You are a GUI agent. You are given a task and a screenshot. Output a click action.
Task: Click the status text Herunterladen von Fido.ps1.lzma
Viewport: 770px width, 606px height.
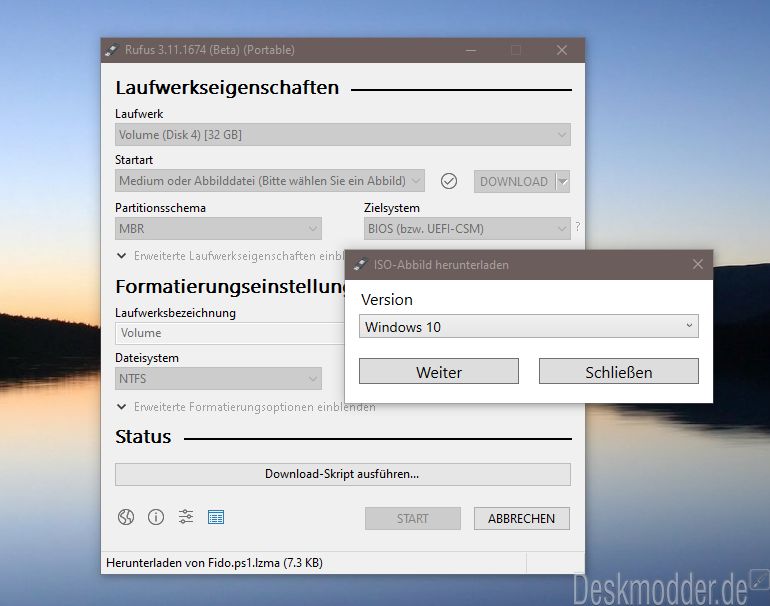coord(215,563)
